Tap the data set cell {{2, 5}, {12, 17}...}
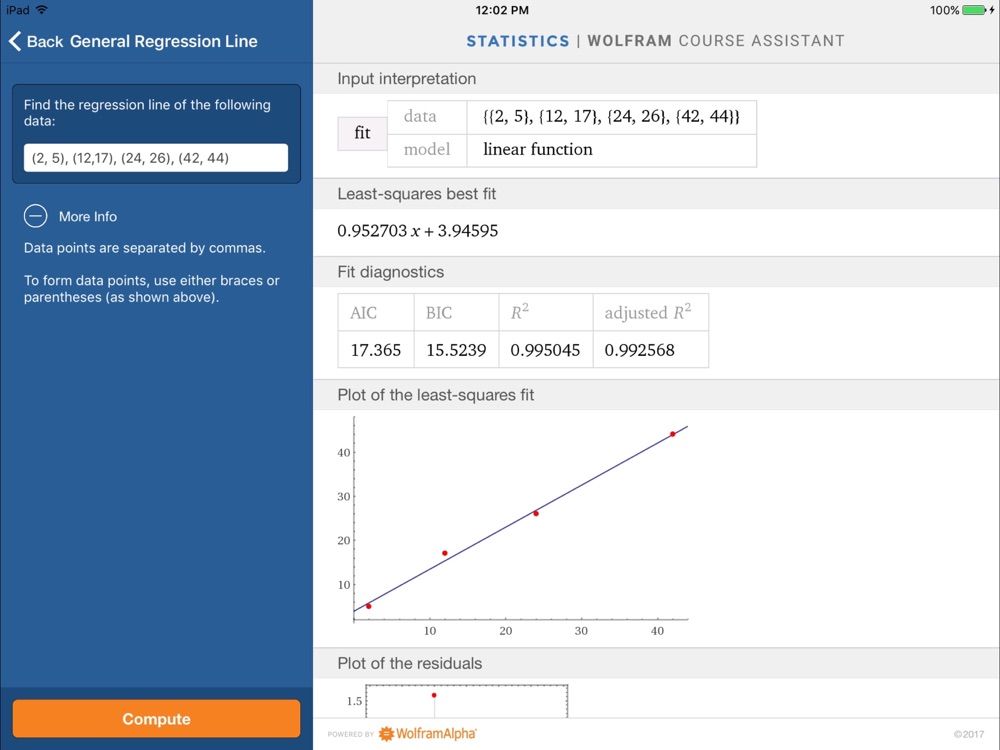 pyautogui.click(x=611, y=116)
